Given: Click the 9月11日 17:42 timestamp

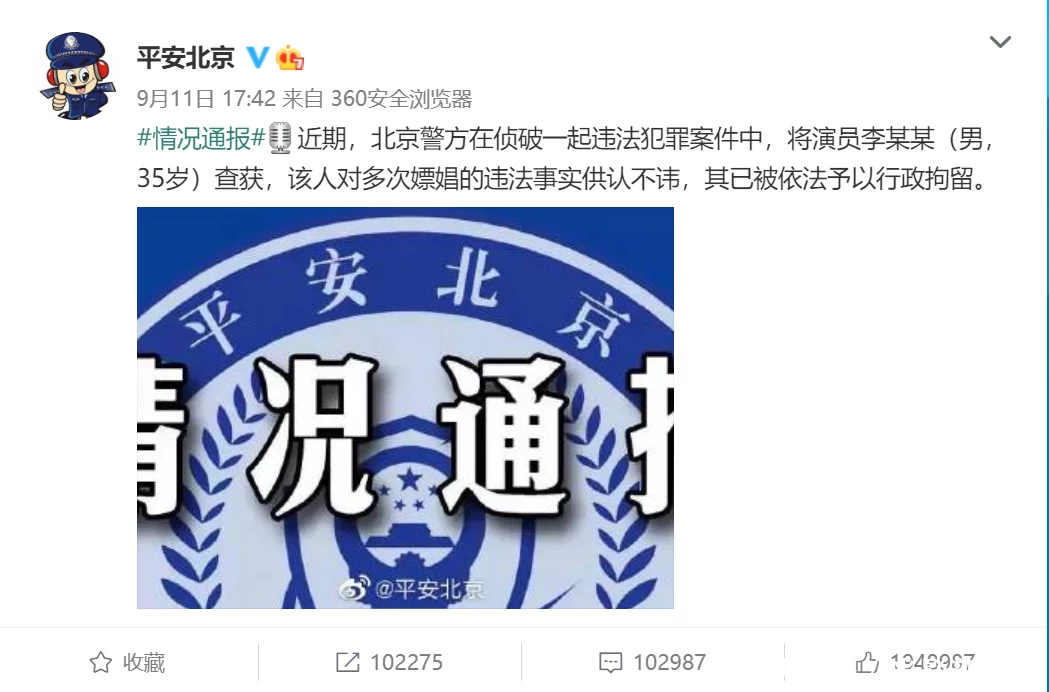Looking at the screenshot, I should pos(206,99).
